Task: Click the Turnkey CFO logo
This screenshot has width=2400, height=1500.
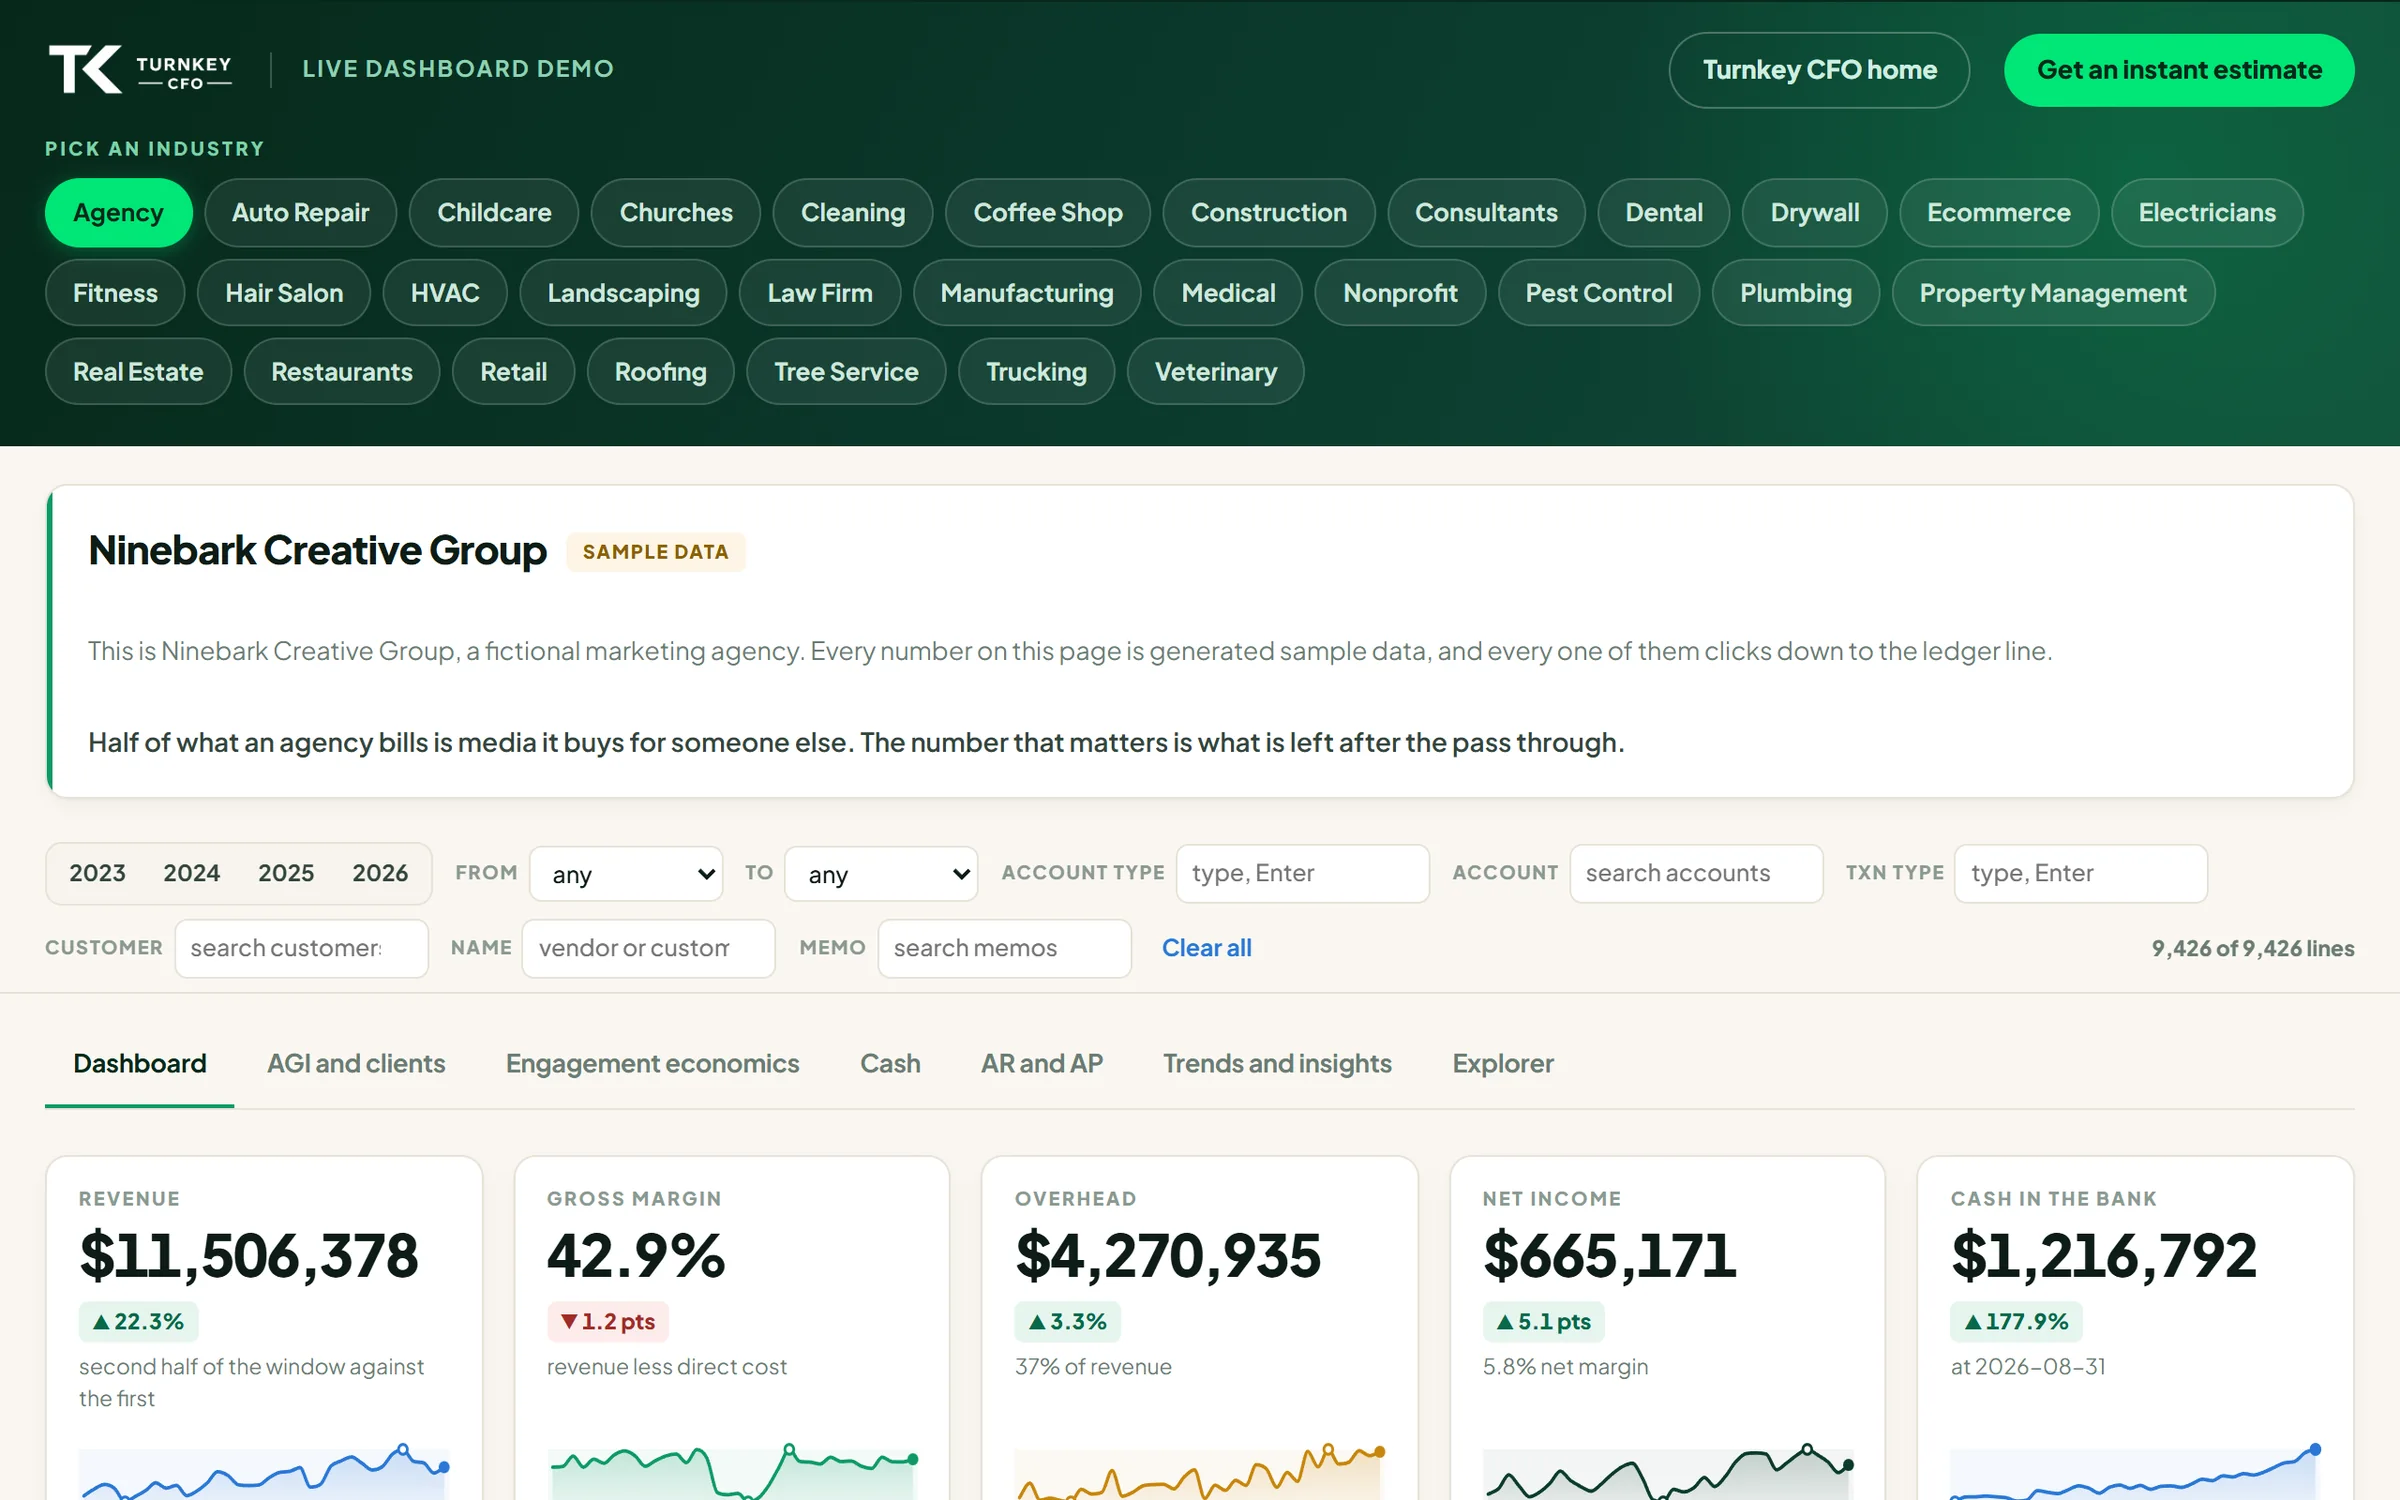Action: click(140, 69)
